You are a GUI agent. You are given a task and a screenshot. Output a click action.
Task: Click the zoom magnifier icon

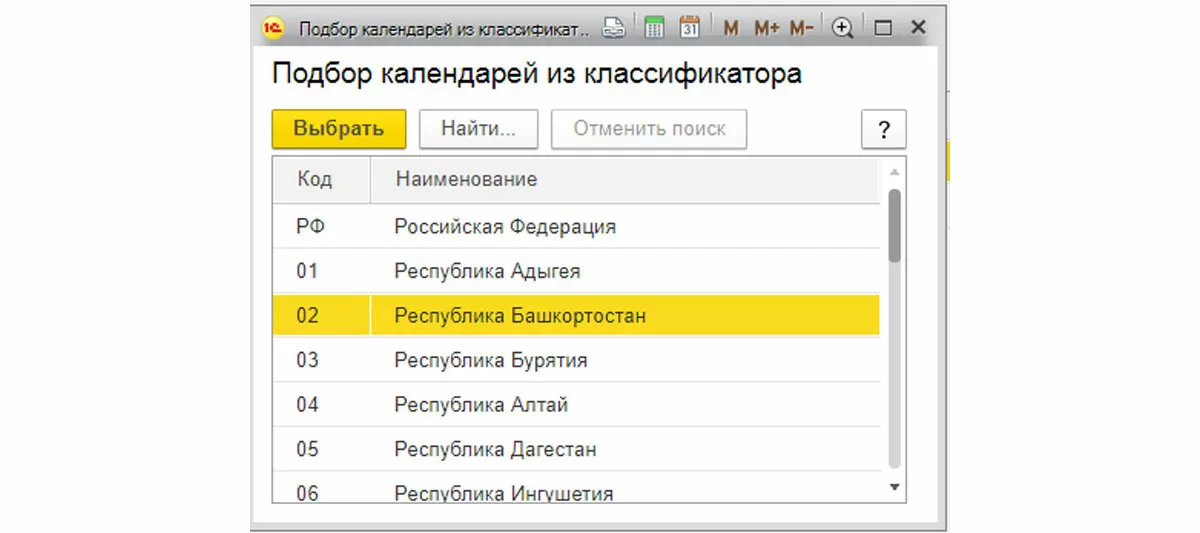tap(843, 29)
